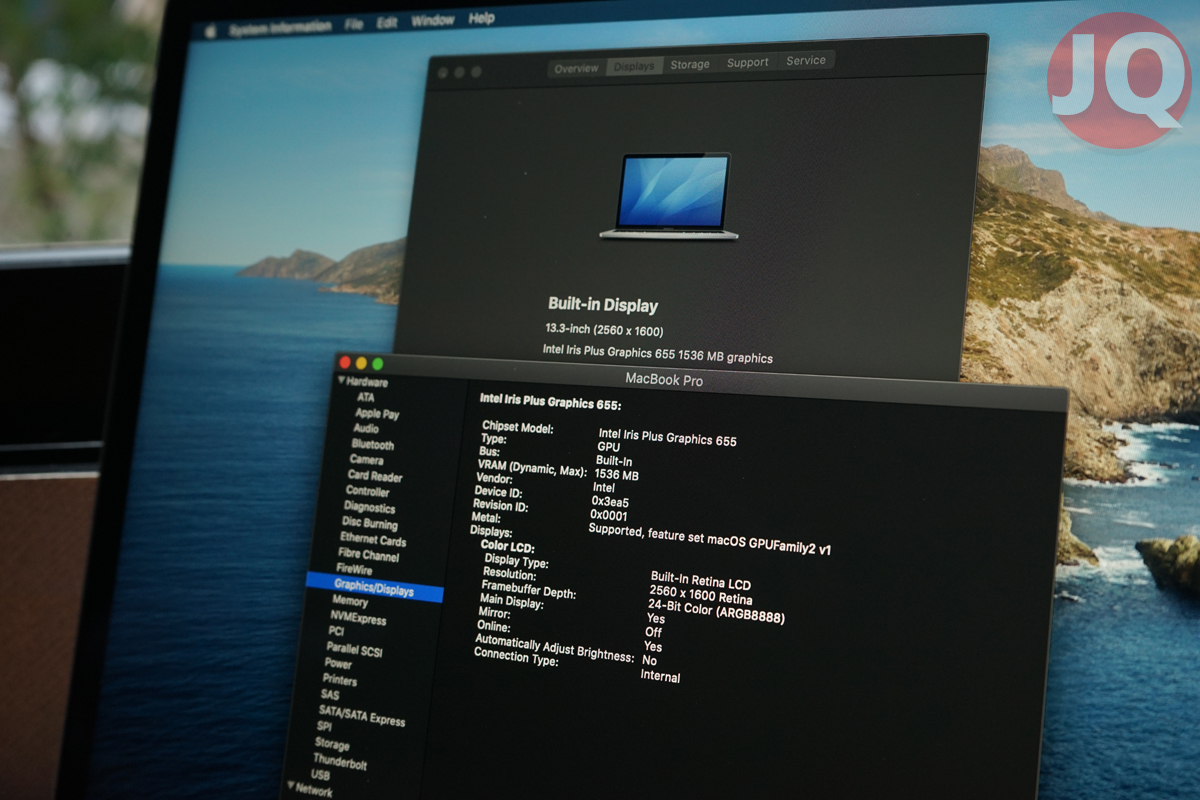Select Storage in the hardware sidebar
This screenshot has width=1200, height=800.
(332, 744)
